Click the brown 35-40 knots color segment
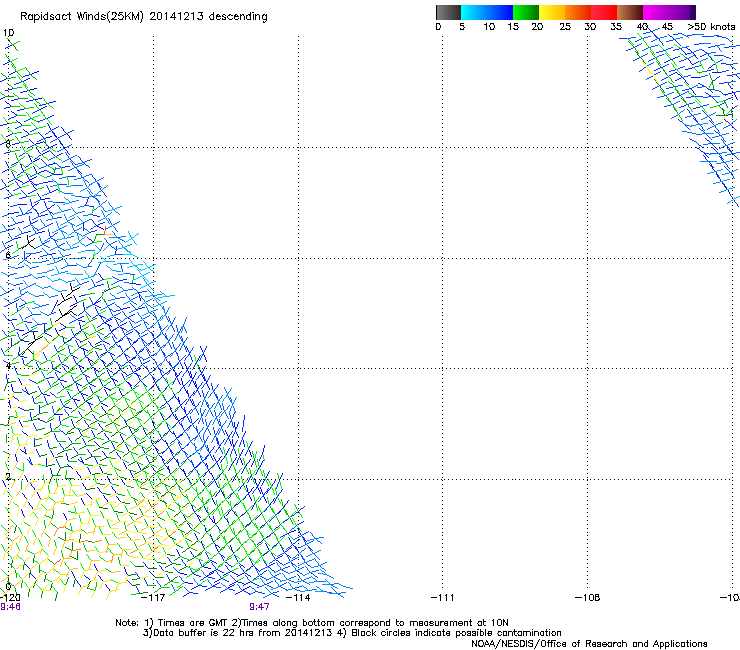Viewport: 740px width, 650px height. point(630,12)
